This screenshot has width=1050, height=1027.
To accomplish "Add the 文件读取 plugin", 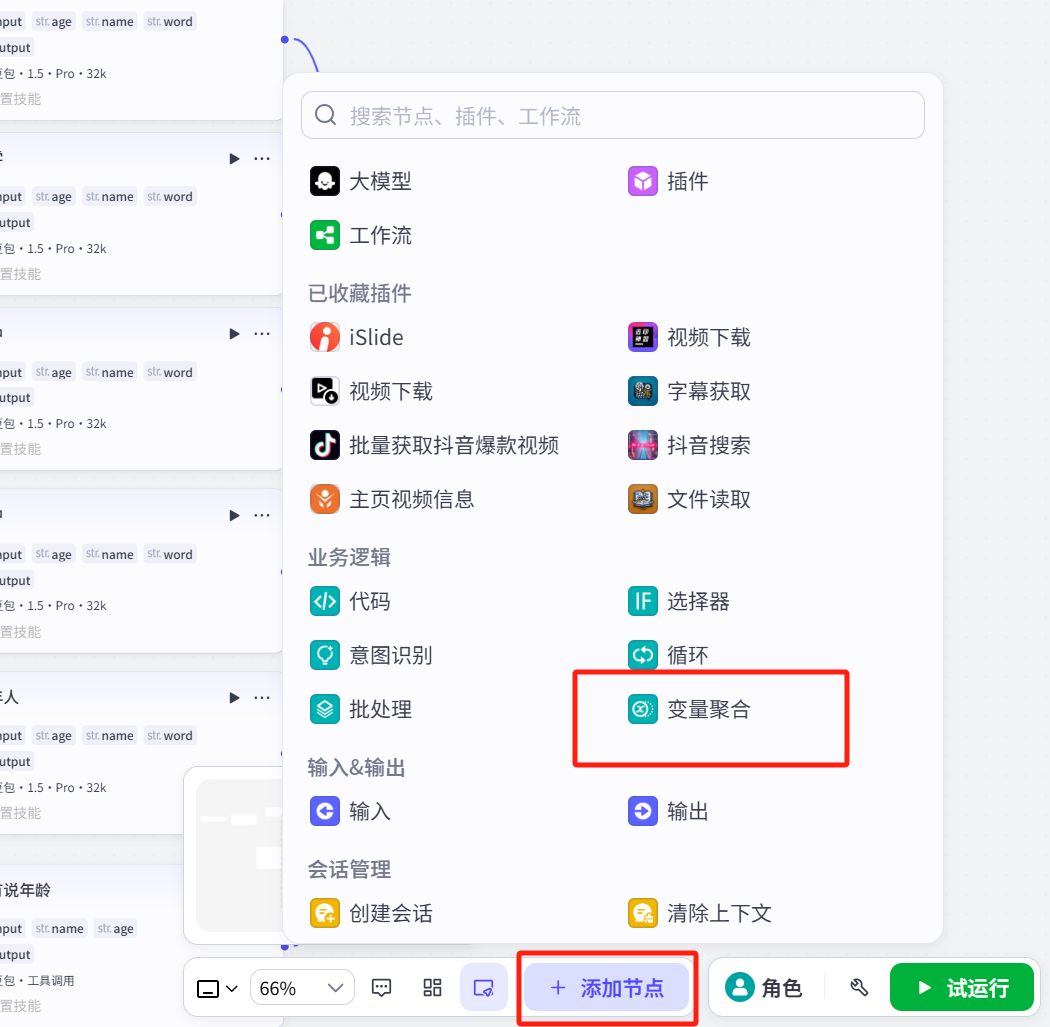I will pos(689,499).
